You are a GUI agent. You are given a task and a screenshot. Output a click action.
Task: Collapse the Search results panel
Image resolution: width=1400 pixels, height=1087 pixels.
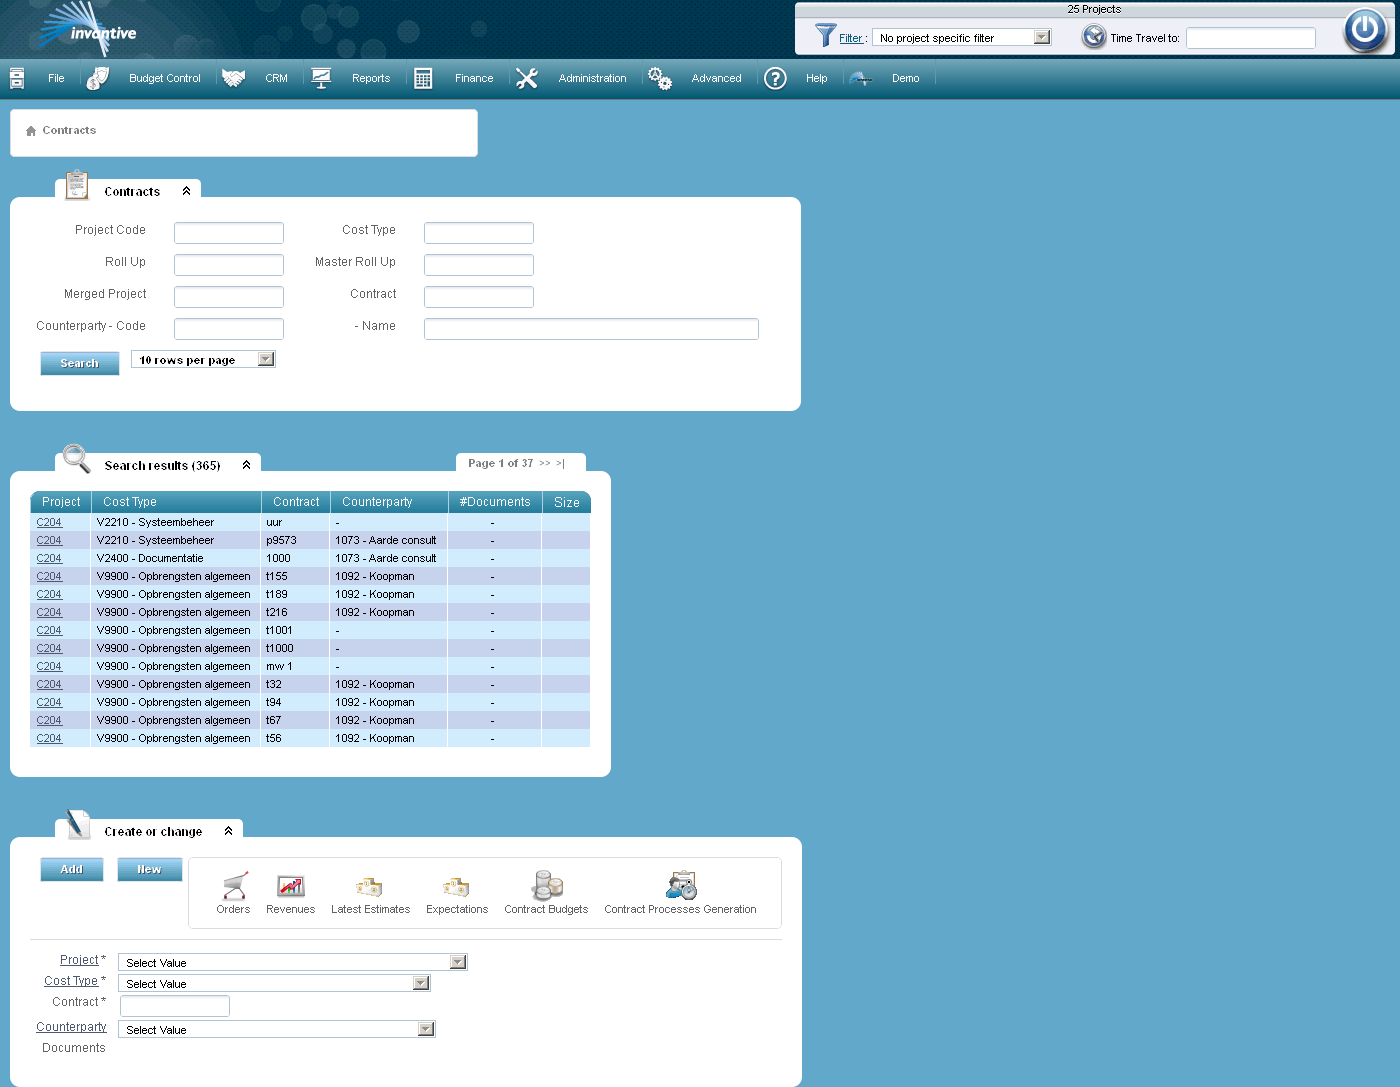click(246, 465)
